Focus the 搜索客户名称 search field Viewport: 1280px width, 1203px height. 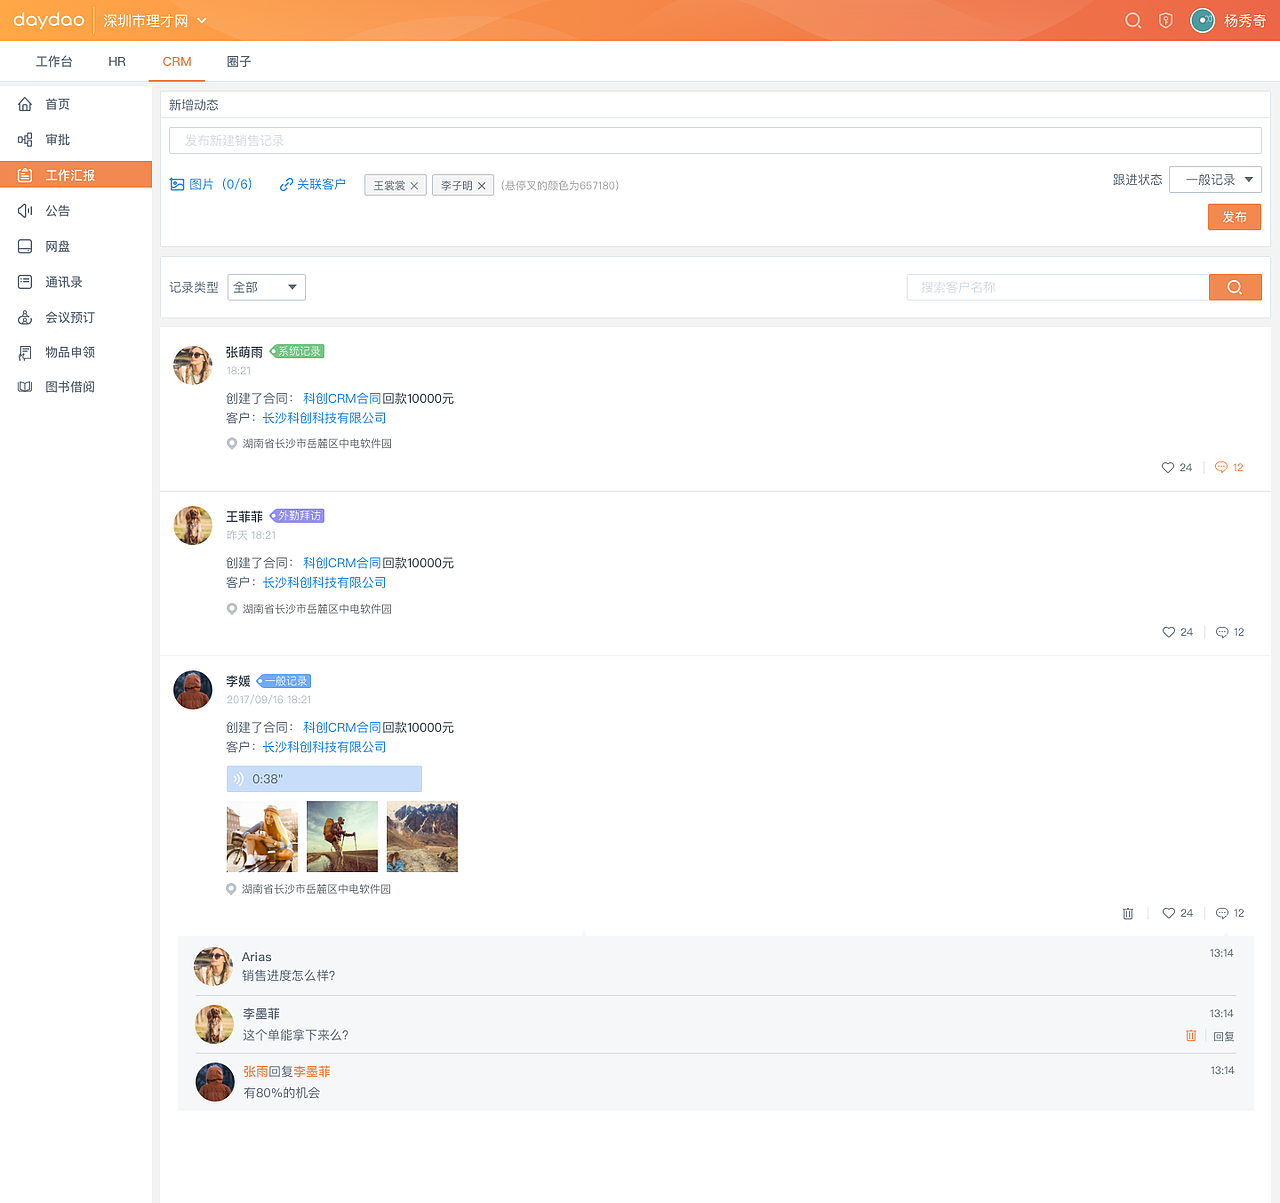pos(1058,287)
